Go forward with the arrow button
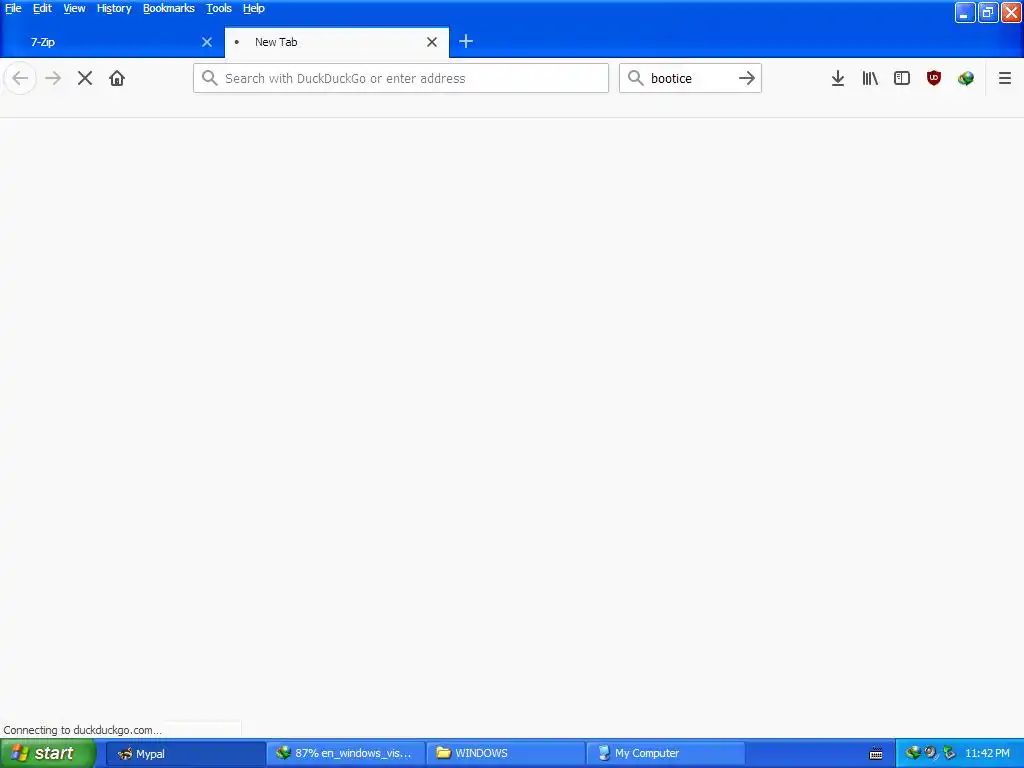 (x=53, y=78)
